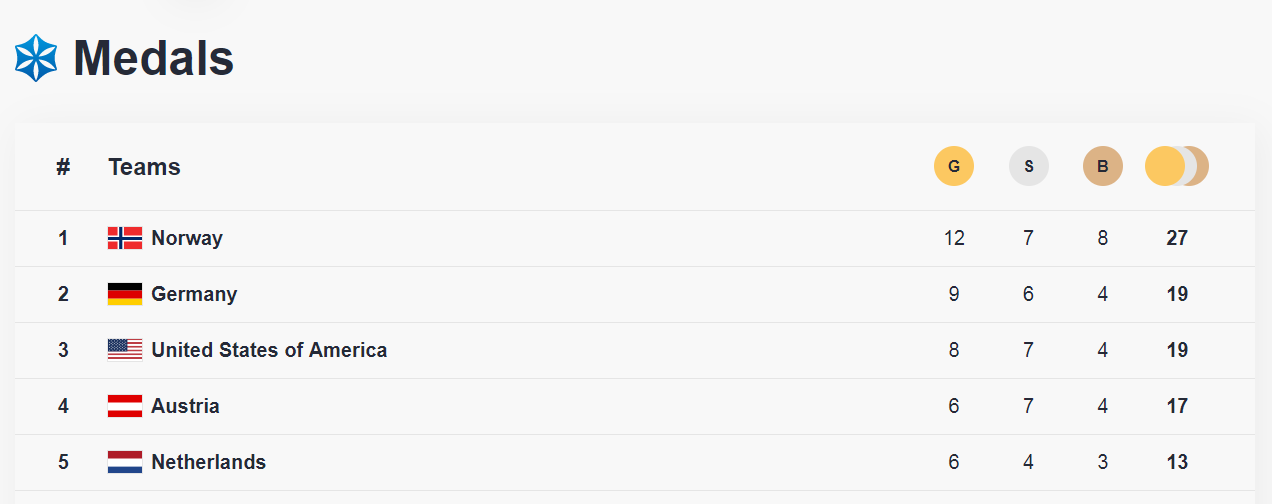Open the Germany team link
The width and height of the screenshot is (1272, 504).
194,294
